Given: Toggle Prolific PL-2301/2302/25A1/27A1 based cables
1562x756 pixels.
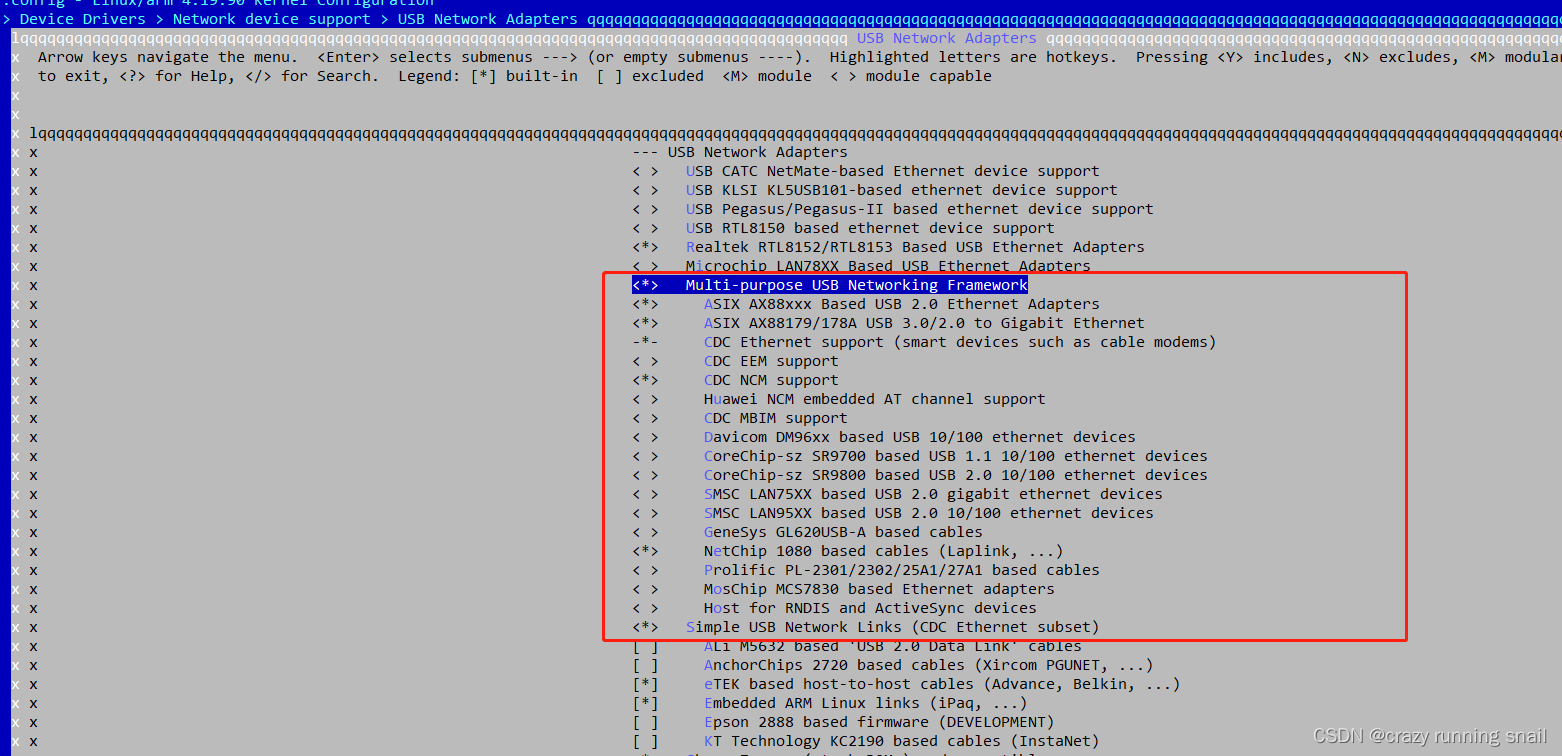Looking at the screenshot, I should pos(866,570).
